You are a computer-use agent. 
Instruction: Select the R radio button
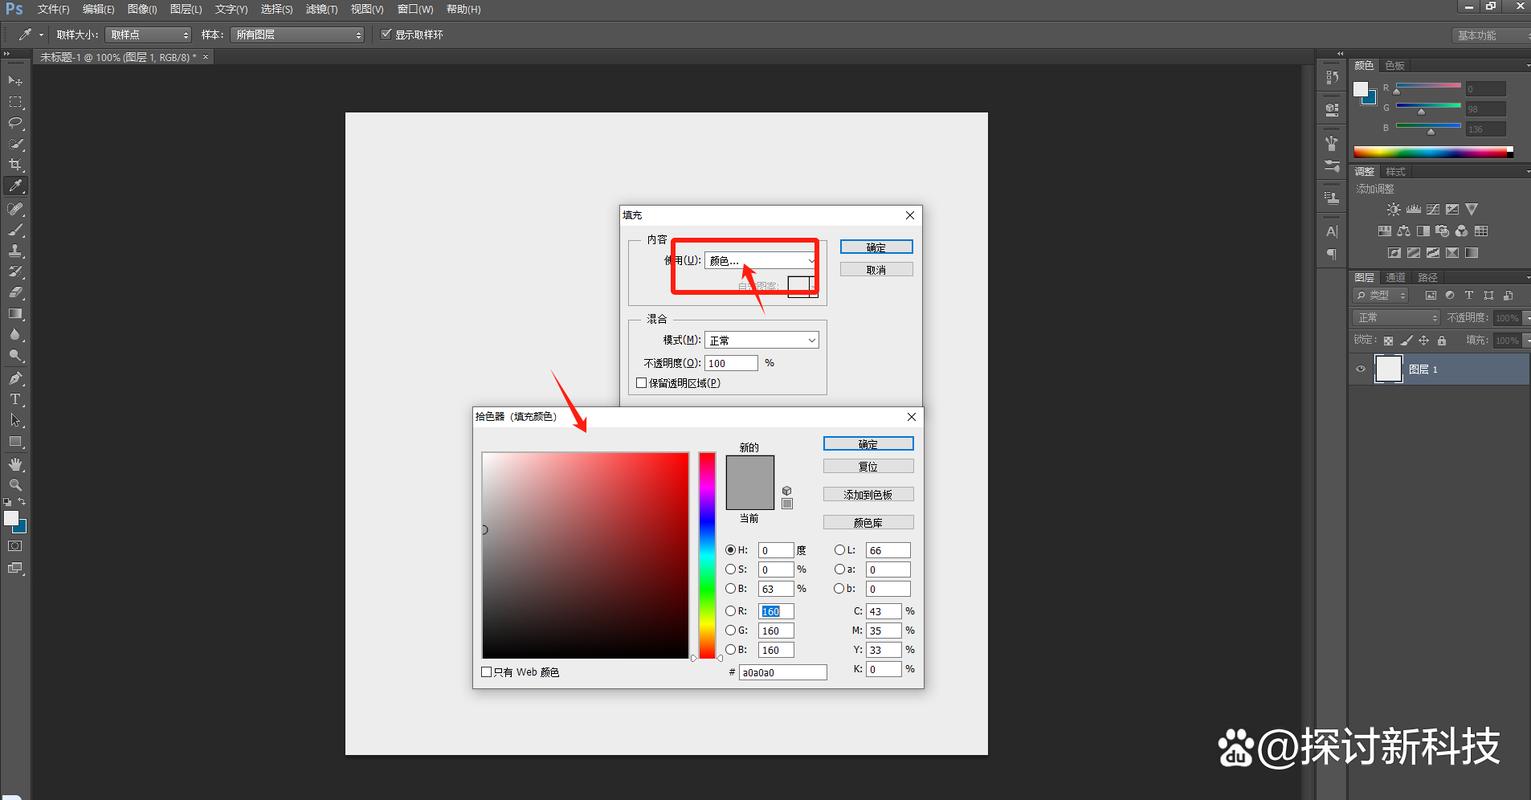pos(731,610)
